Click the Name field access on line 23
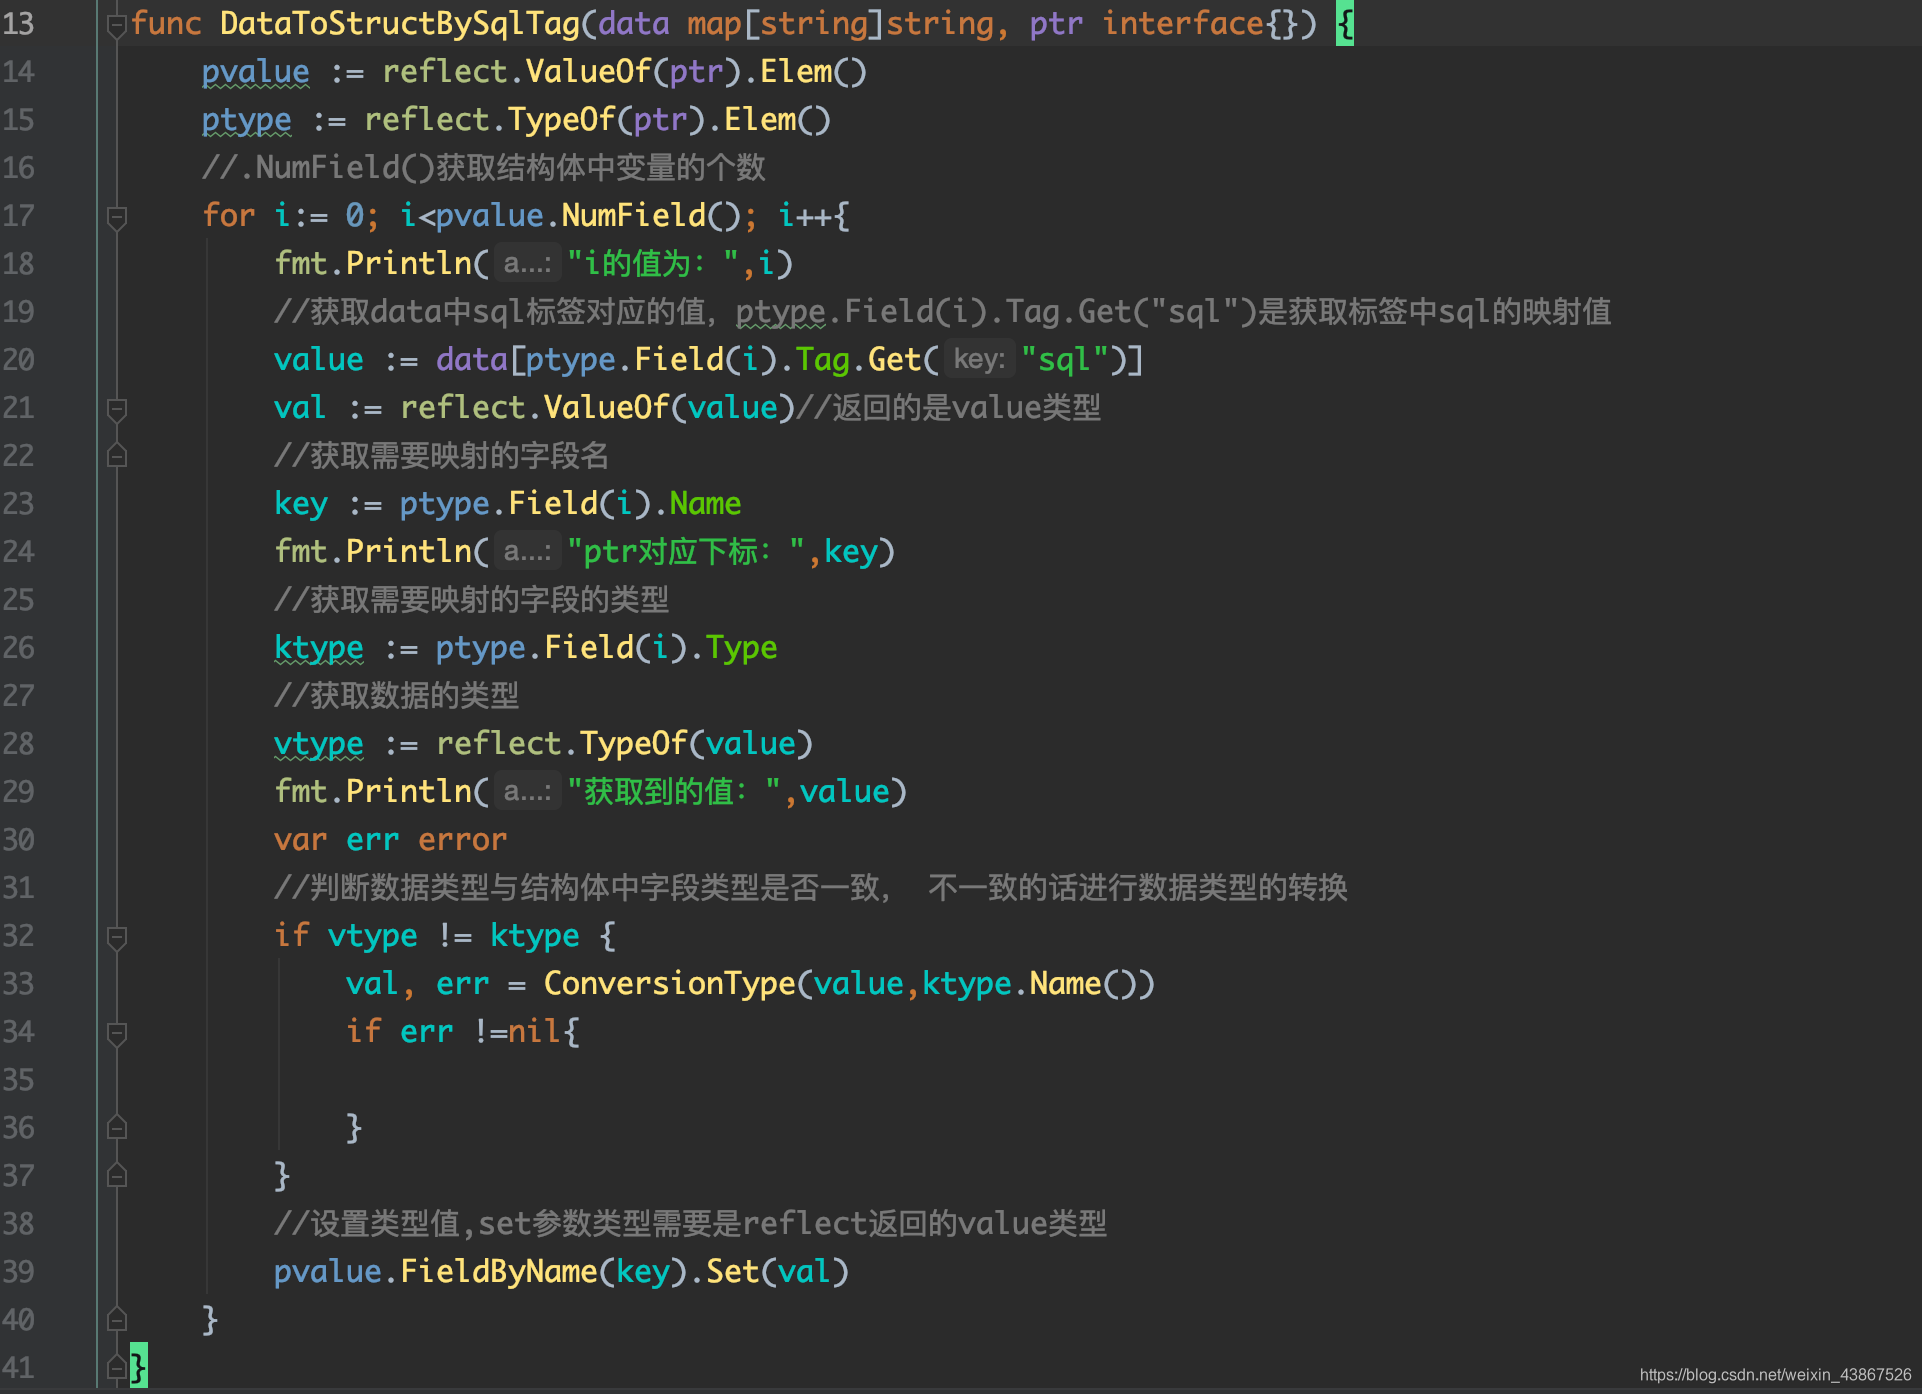The height and width of the screenshot is (1394, 1922). click(705, 504)
